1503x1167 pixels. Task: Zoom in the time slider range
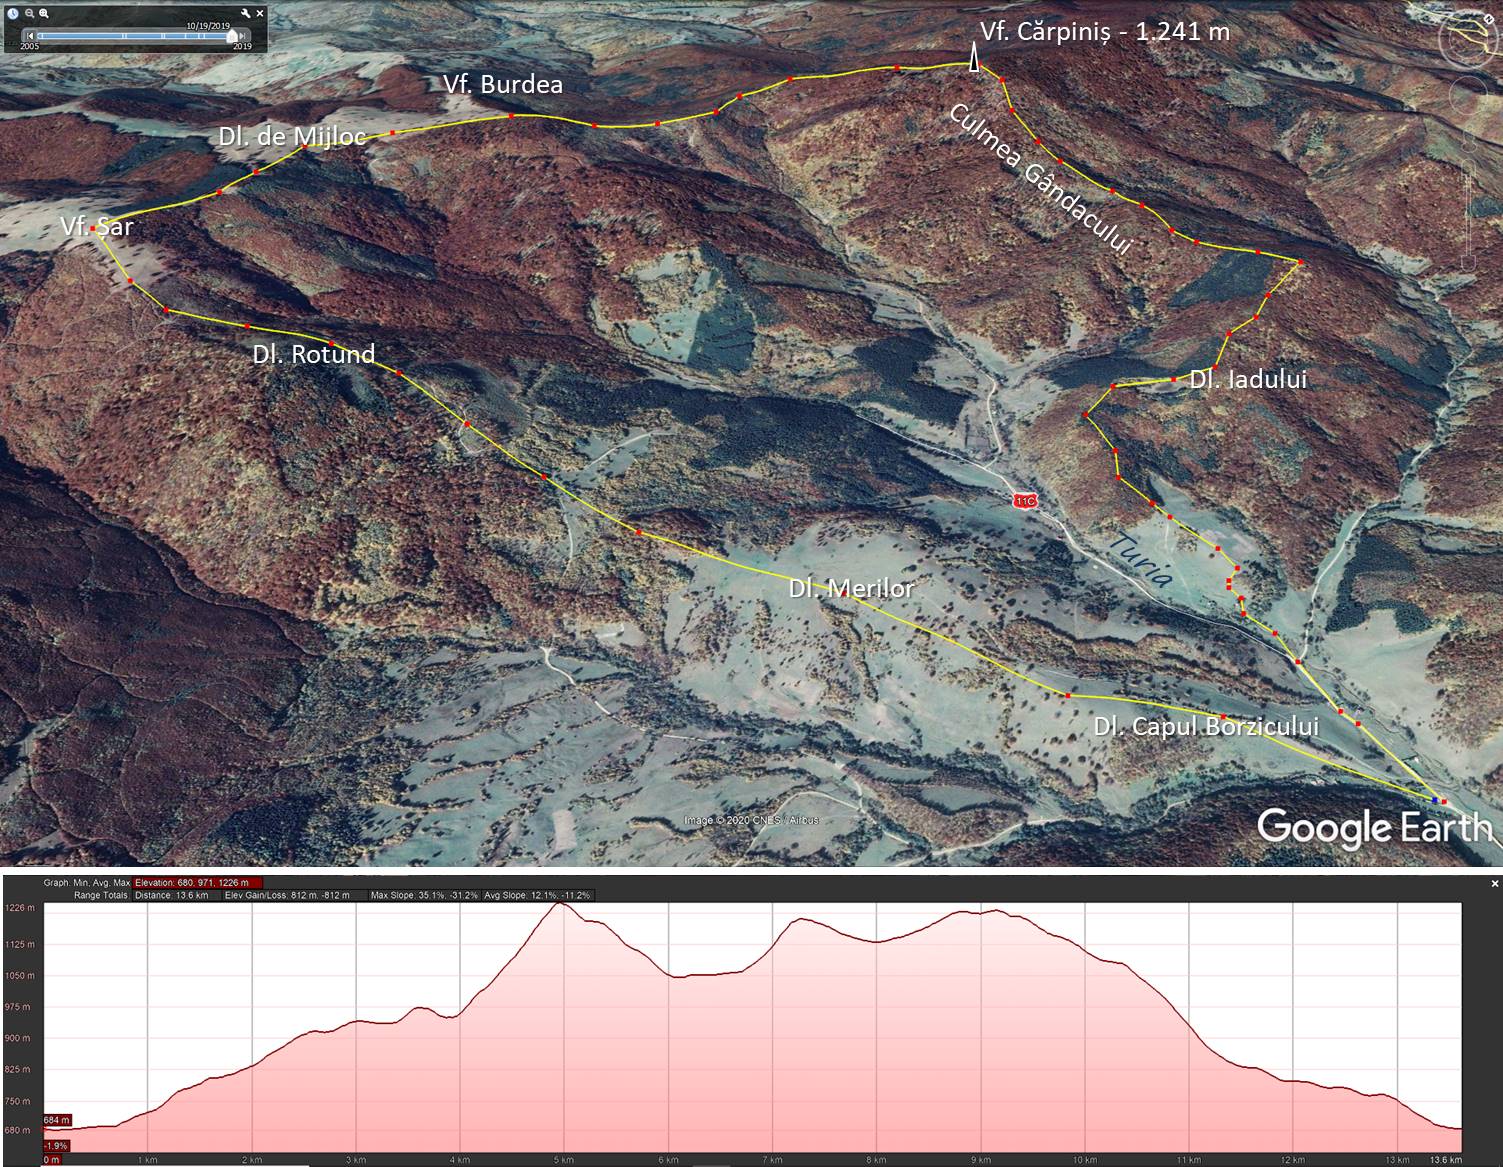(45, 13)
